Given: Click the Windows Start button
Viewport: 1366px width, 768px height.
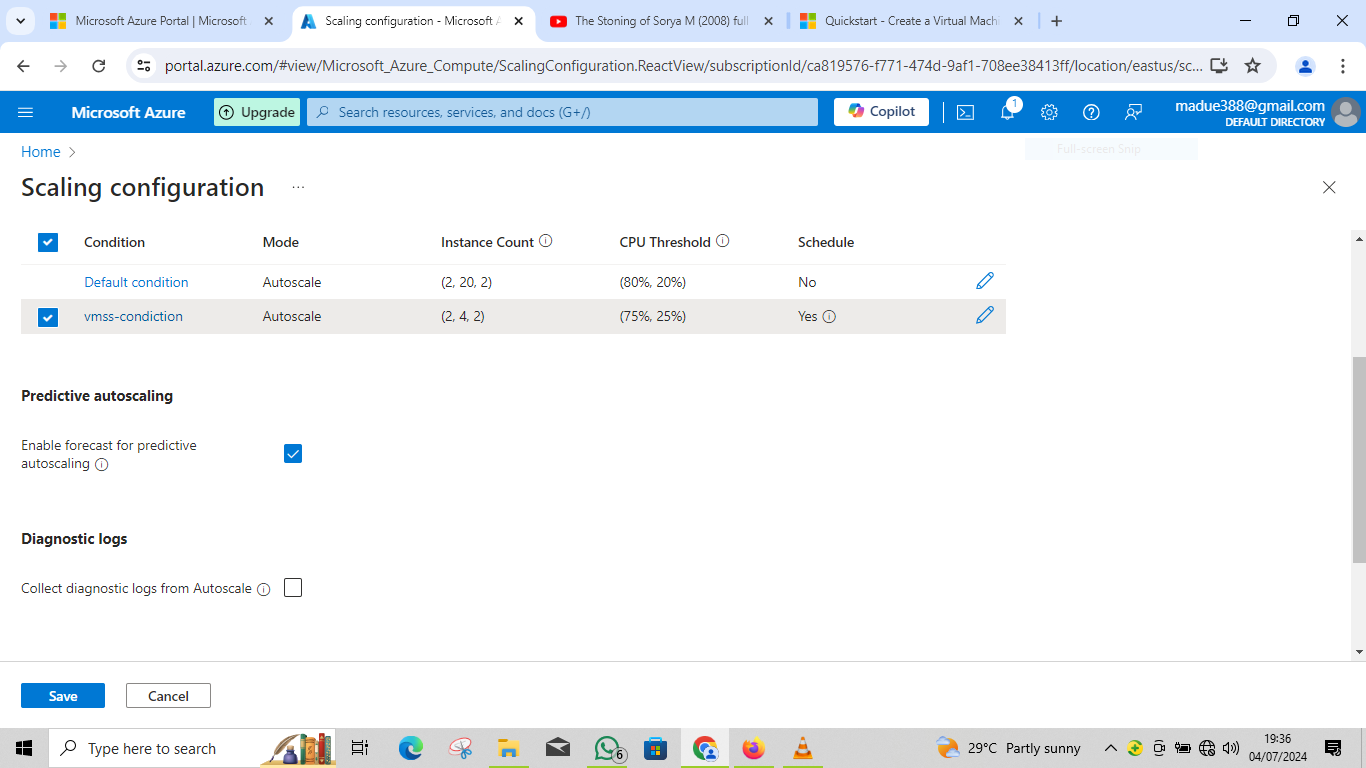Looking at the screenshot, I should pos(24,748).
